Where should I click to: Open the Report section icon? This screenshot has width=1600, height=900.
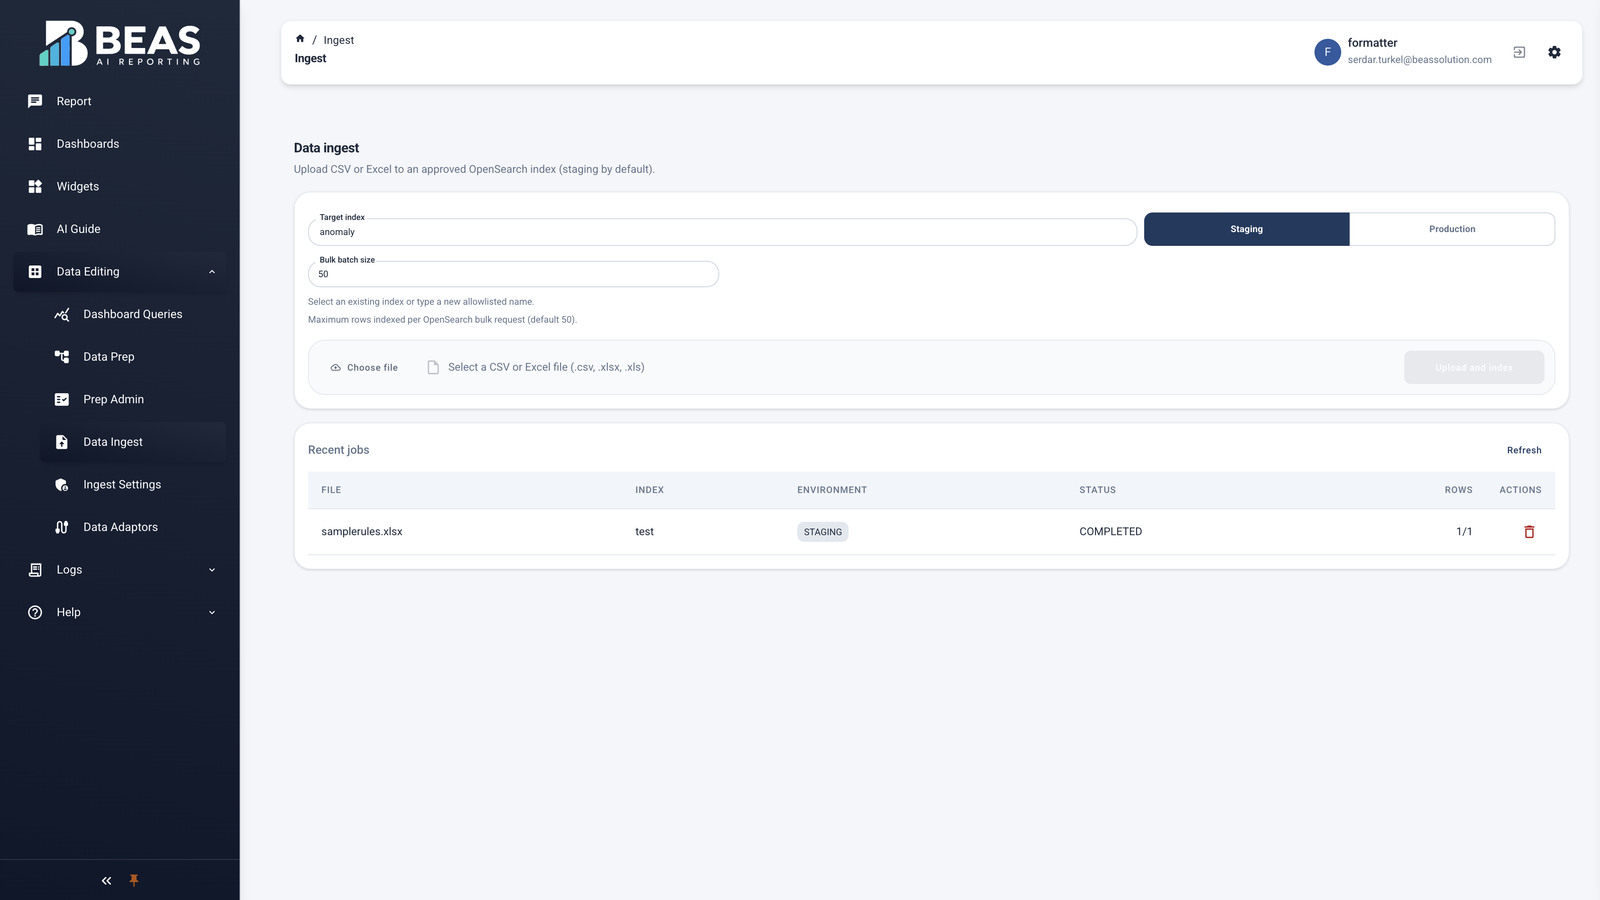pos(35,101)
